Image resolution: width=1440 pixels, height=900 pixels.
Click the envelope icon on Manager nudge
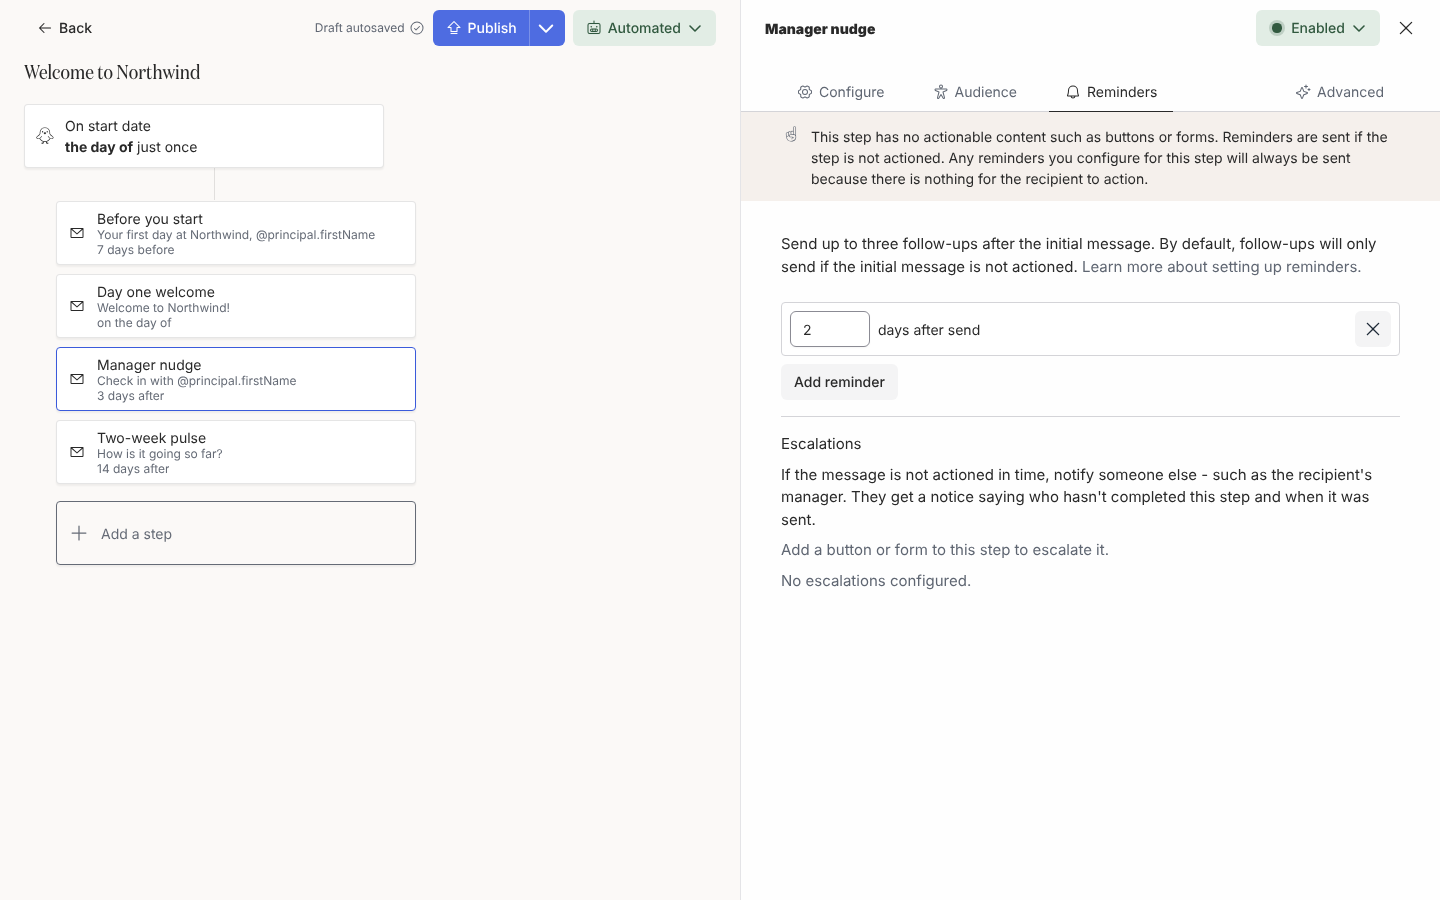[77, 379]
